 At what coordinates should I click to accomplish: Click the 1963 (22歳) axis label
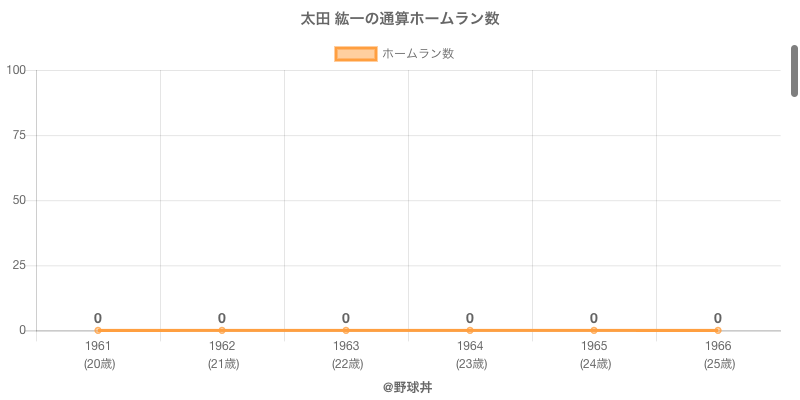pos(346,355)
